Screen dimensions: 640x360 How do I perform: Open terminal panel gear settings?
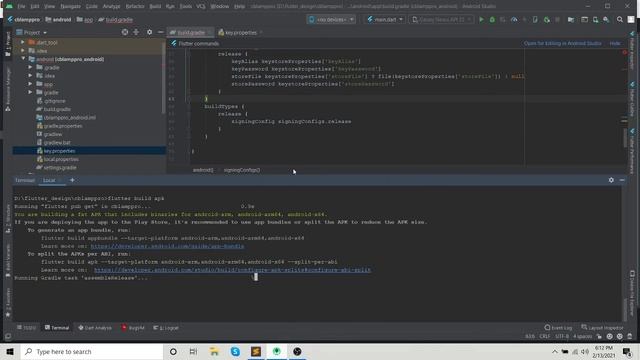click(611, 180)
